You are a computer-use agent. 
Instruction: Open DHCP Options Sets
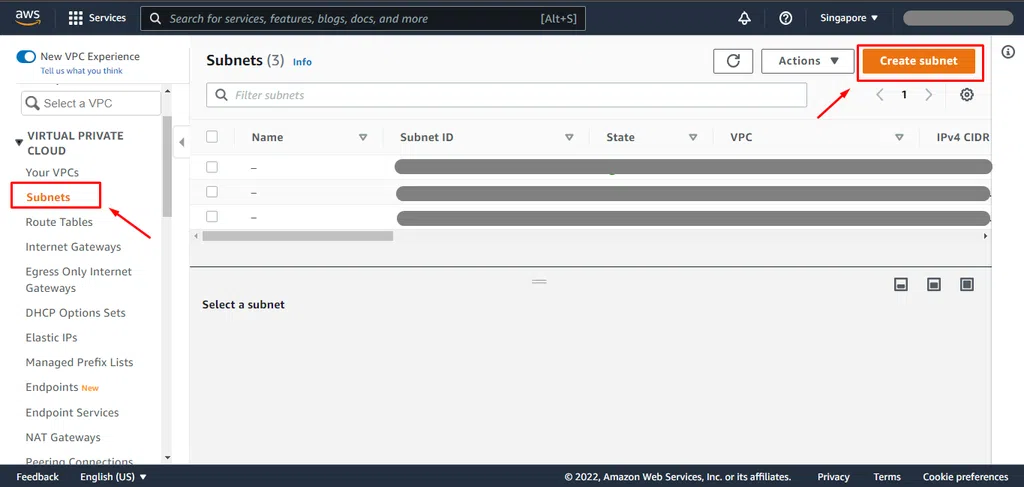click(75, 313)
